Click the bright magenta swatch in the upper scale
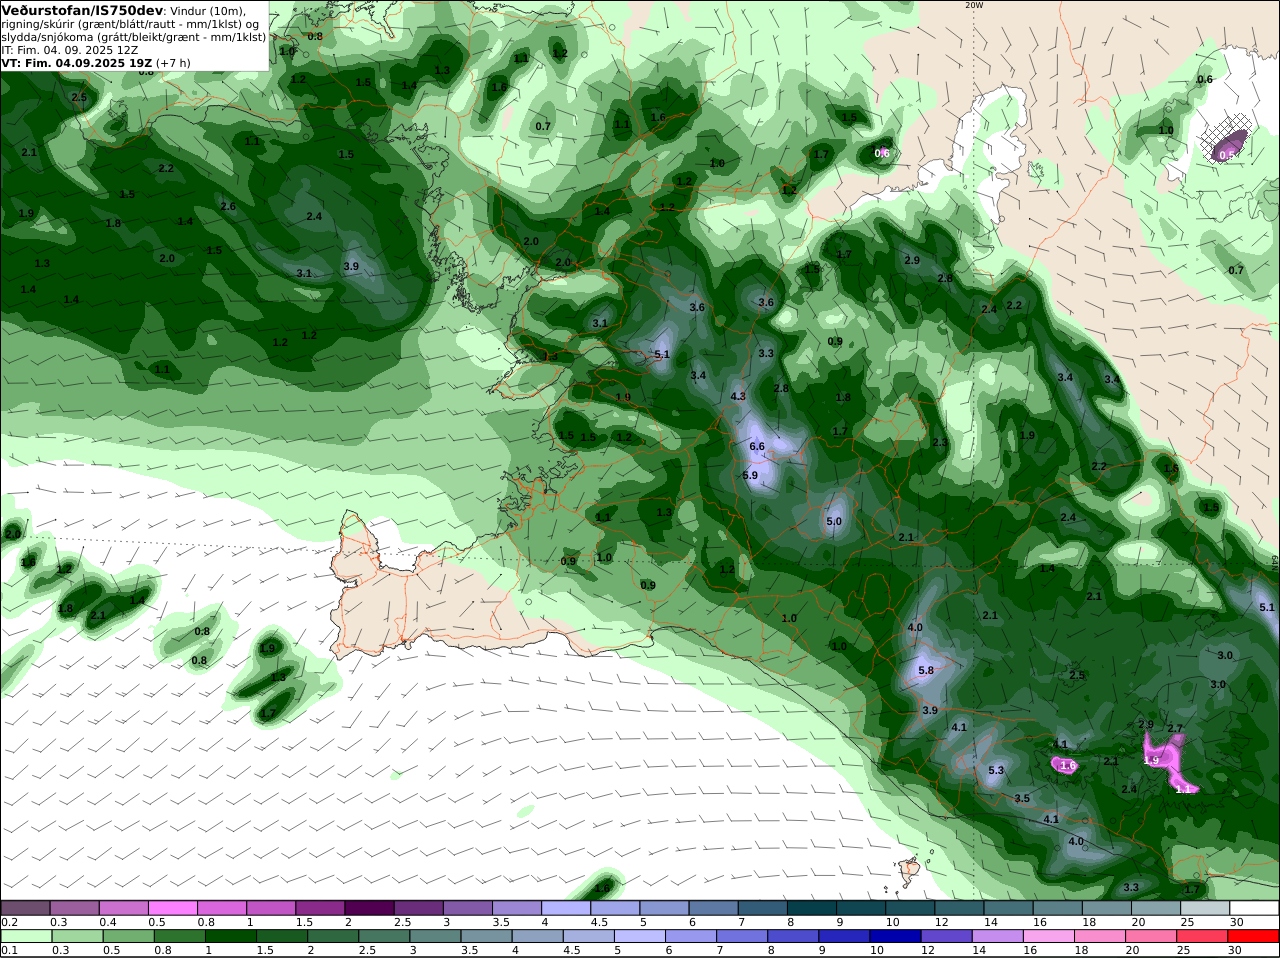Viewport: 1280px width, 958px height. point(172,908)
